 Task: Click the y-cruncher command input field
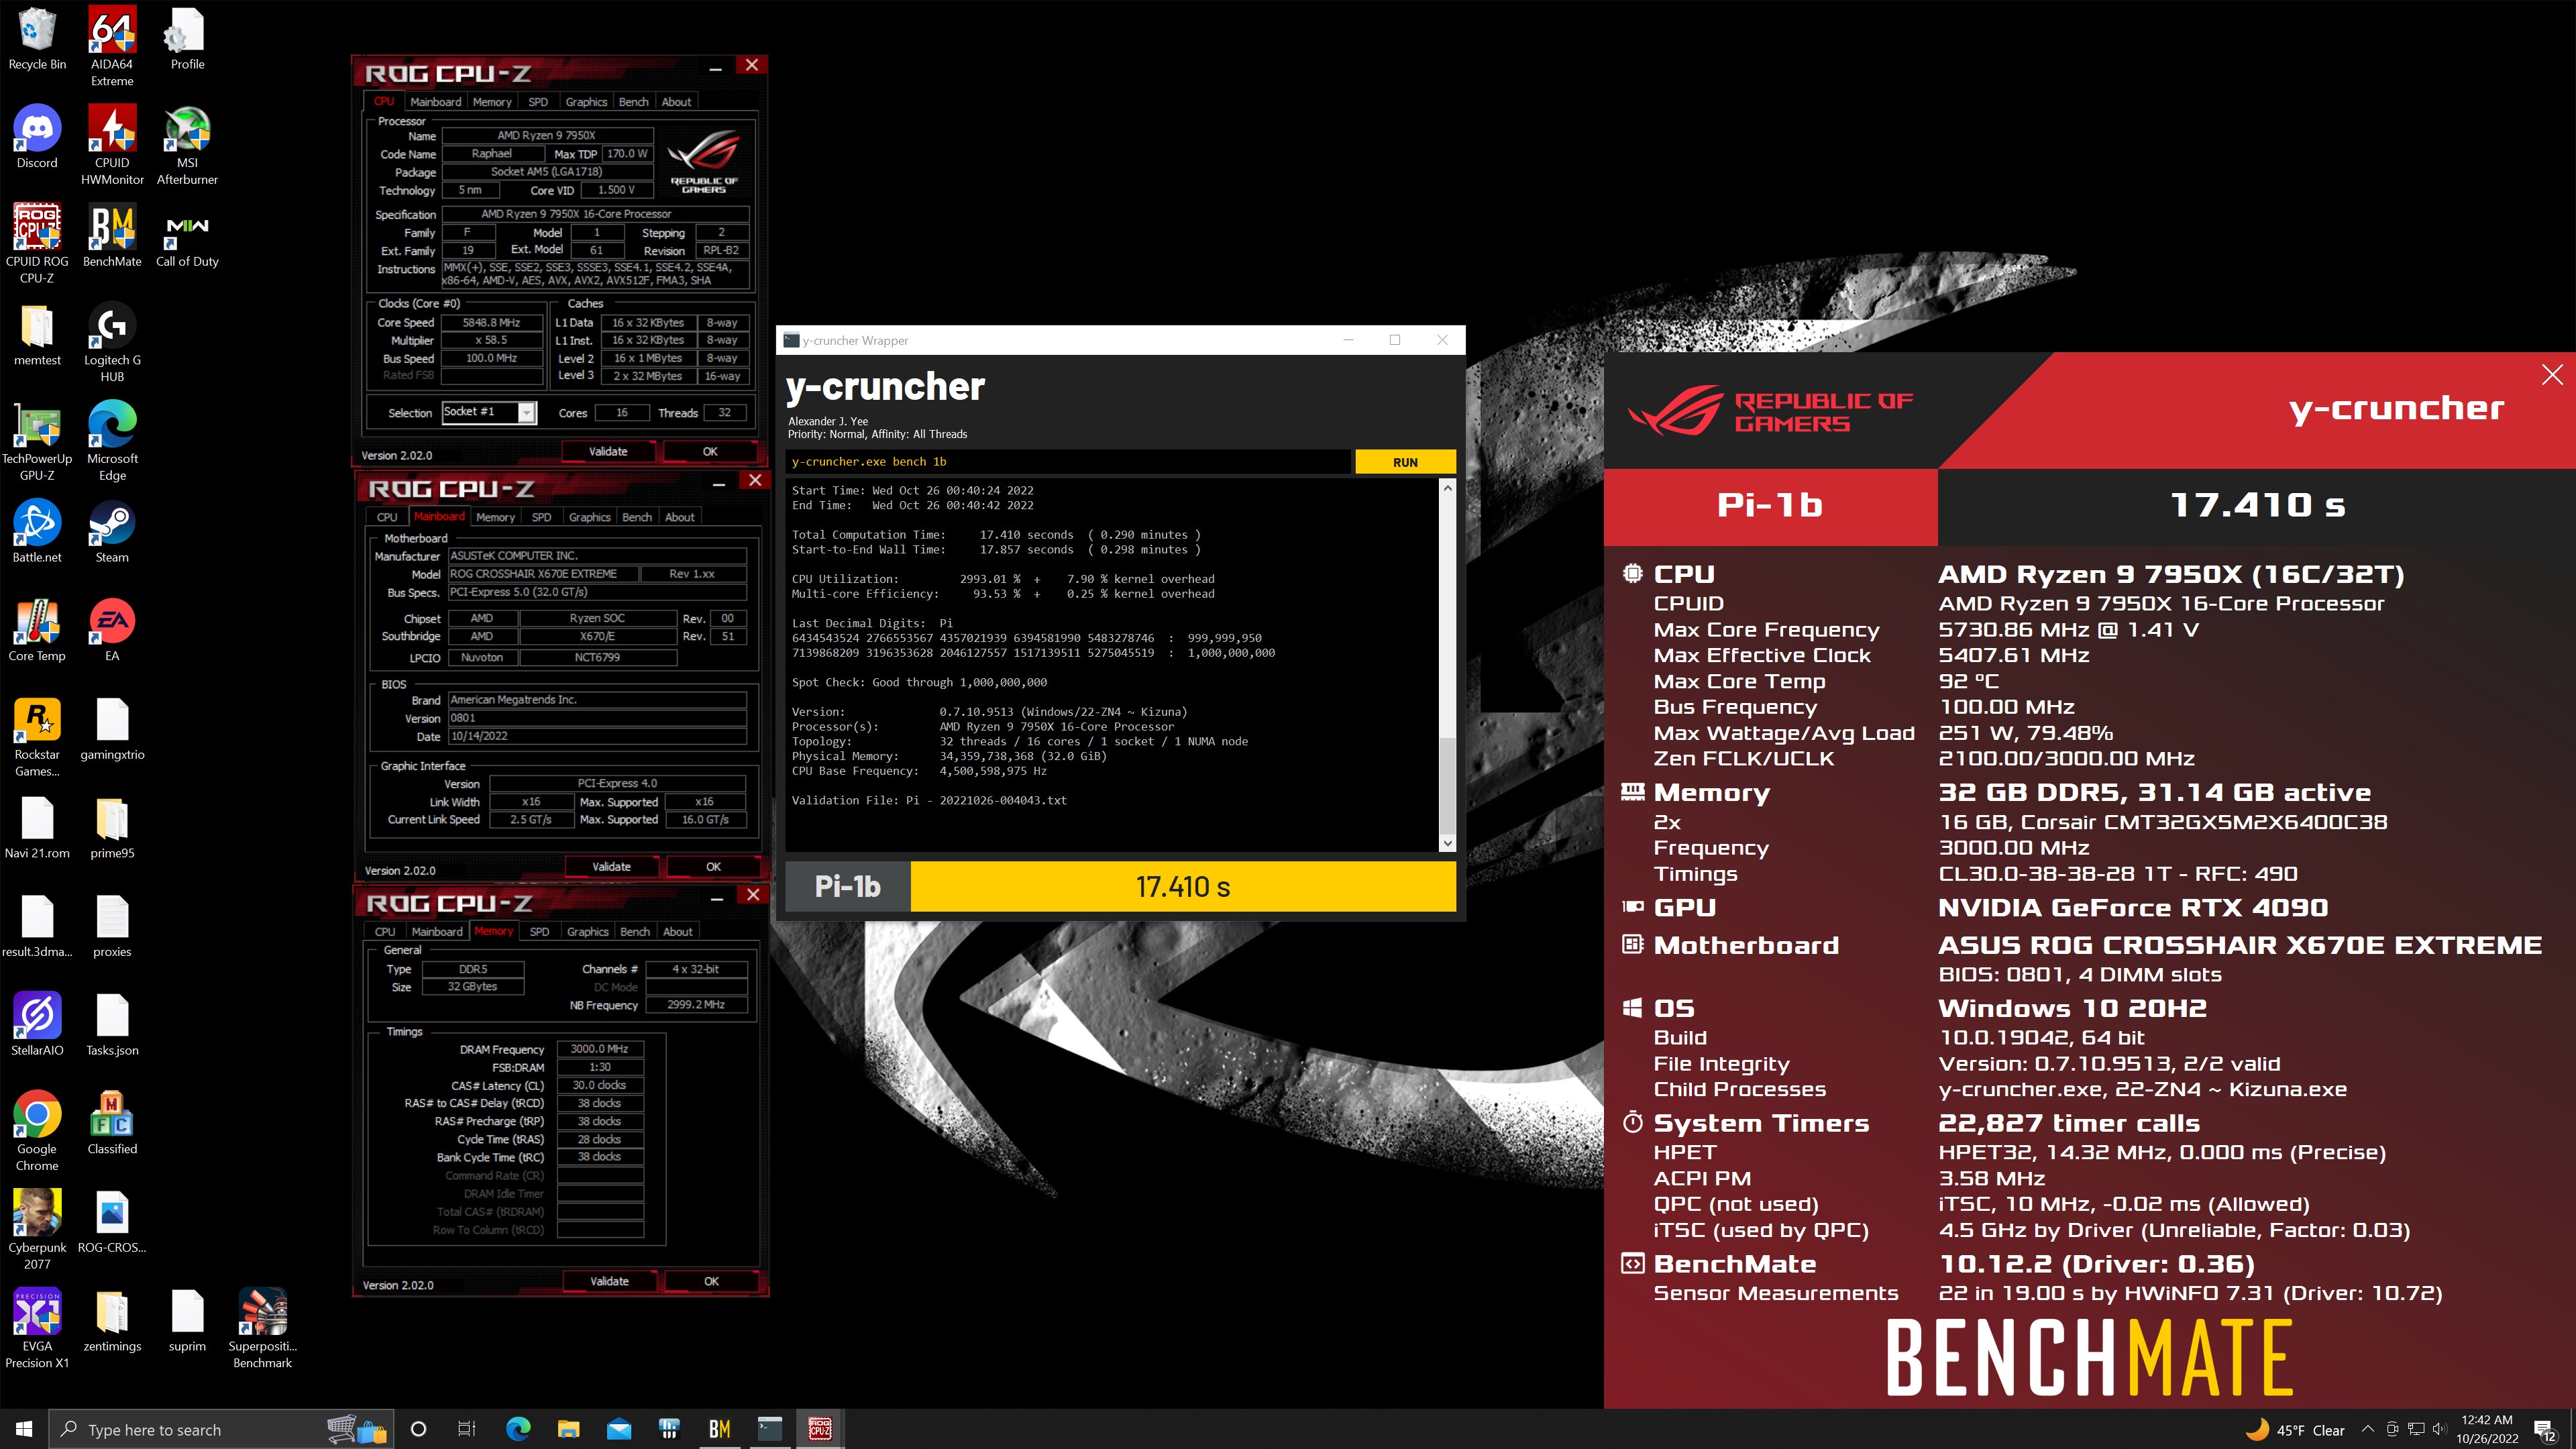(1068, 462)
